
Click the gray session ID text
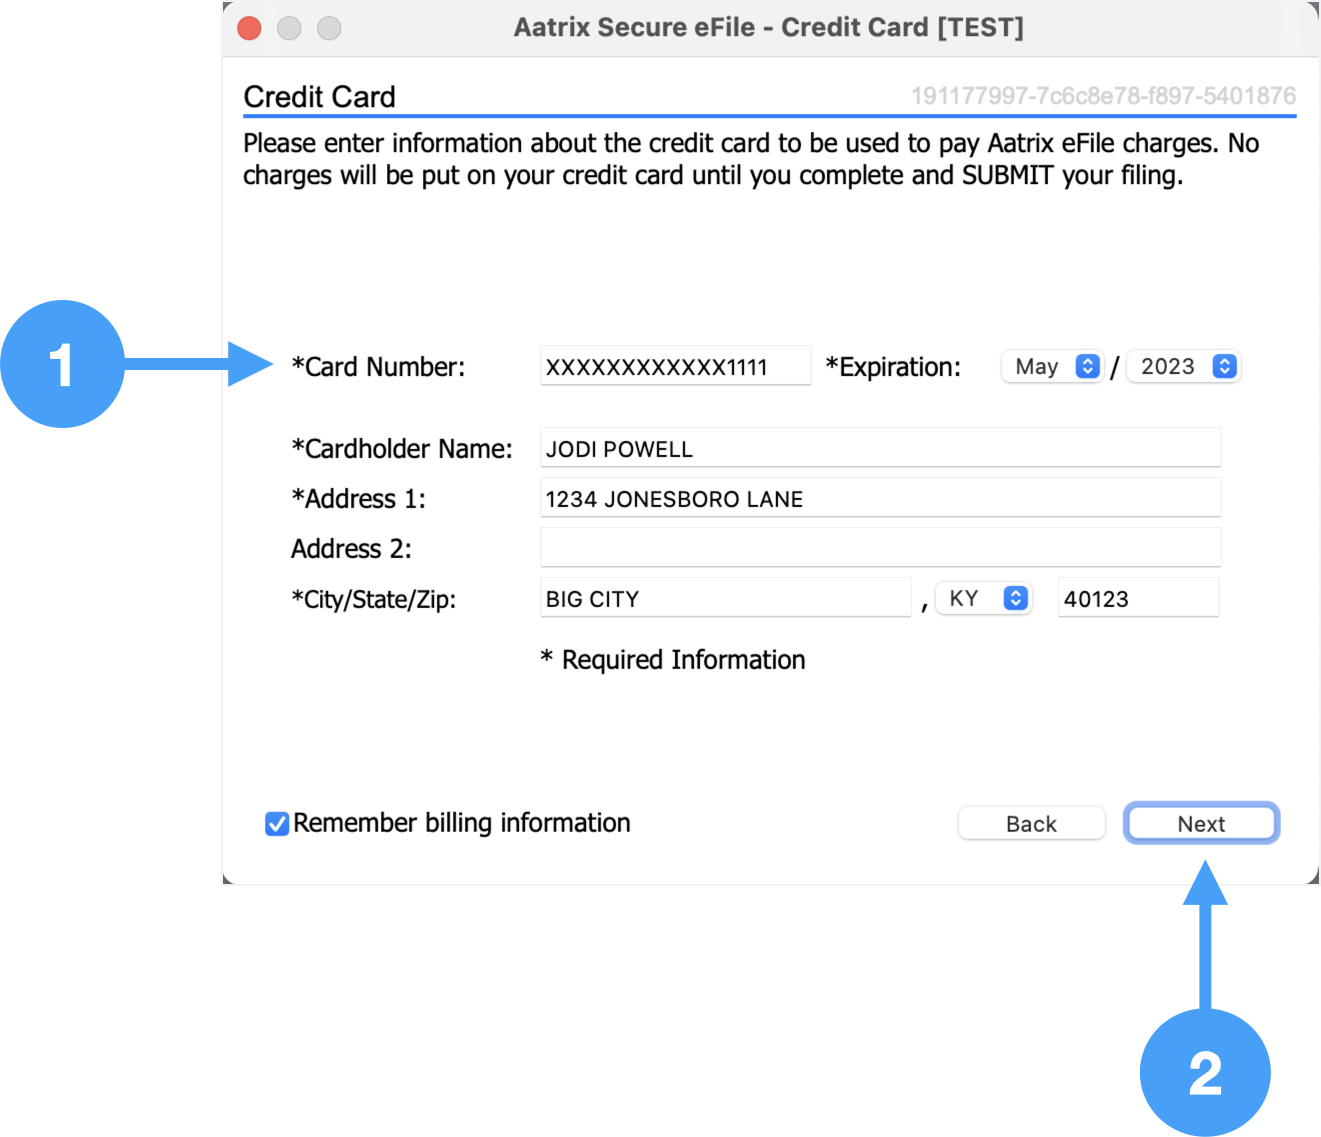click(x=1102, y=96)
